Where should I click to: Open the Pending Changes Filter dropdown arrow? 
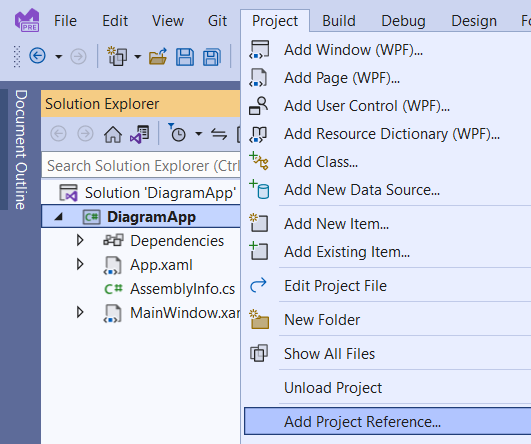click(199, 134)
